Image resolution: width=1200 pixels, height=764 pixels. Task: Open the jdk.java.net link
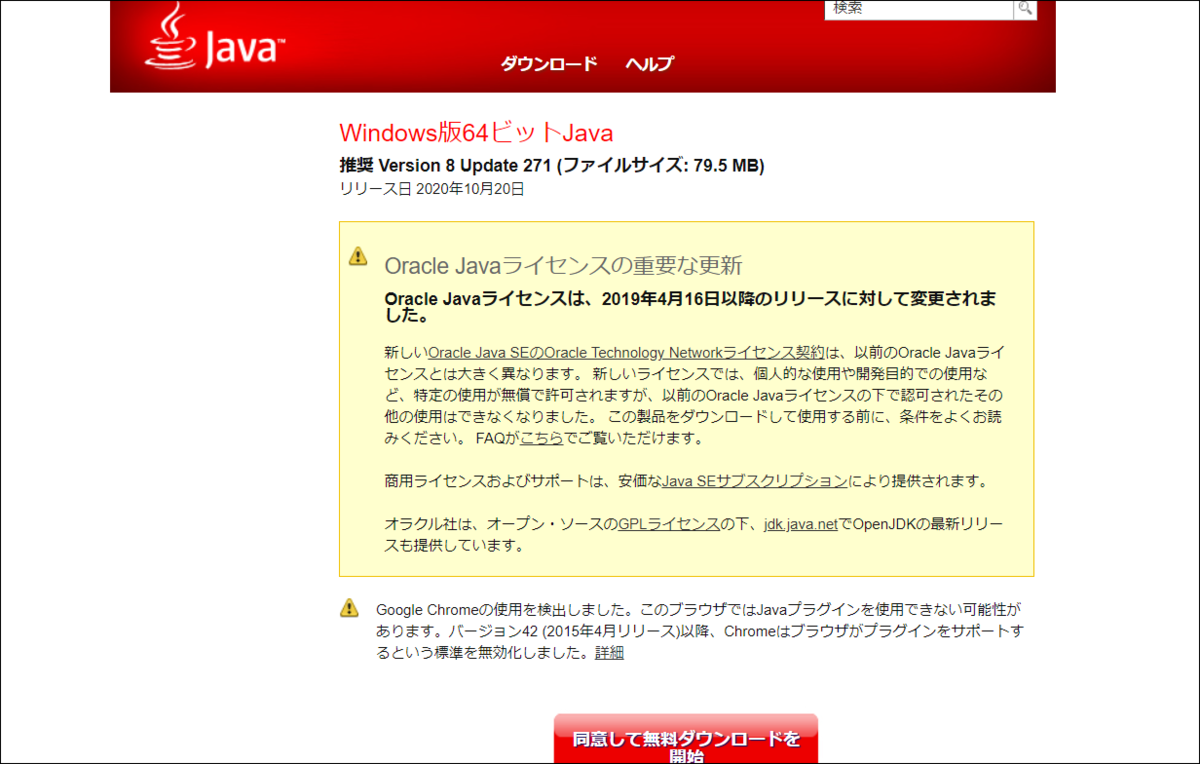tap(800, 524)
